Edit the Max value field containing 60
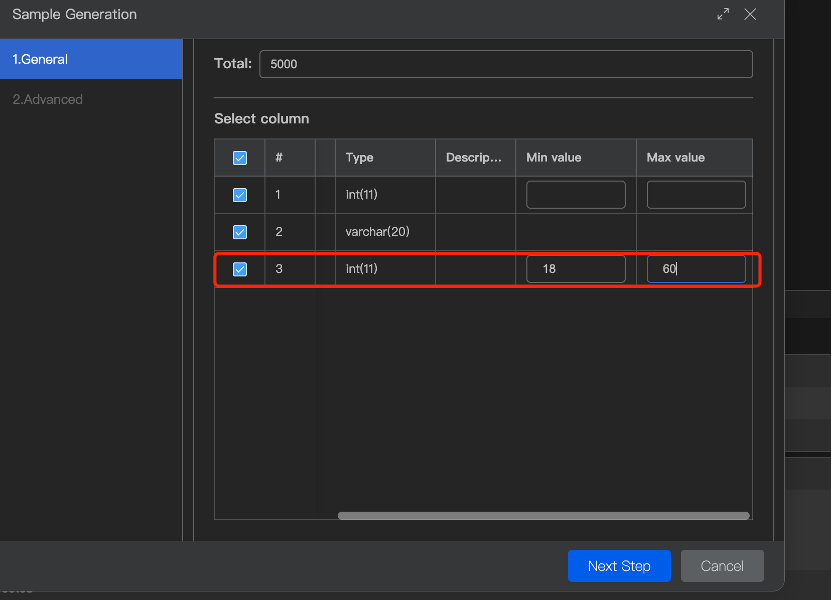Image resolution: width=832 pixels, height=600 pixels. [696, 269]
